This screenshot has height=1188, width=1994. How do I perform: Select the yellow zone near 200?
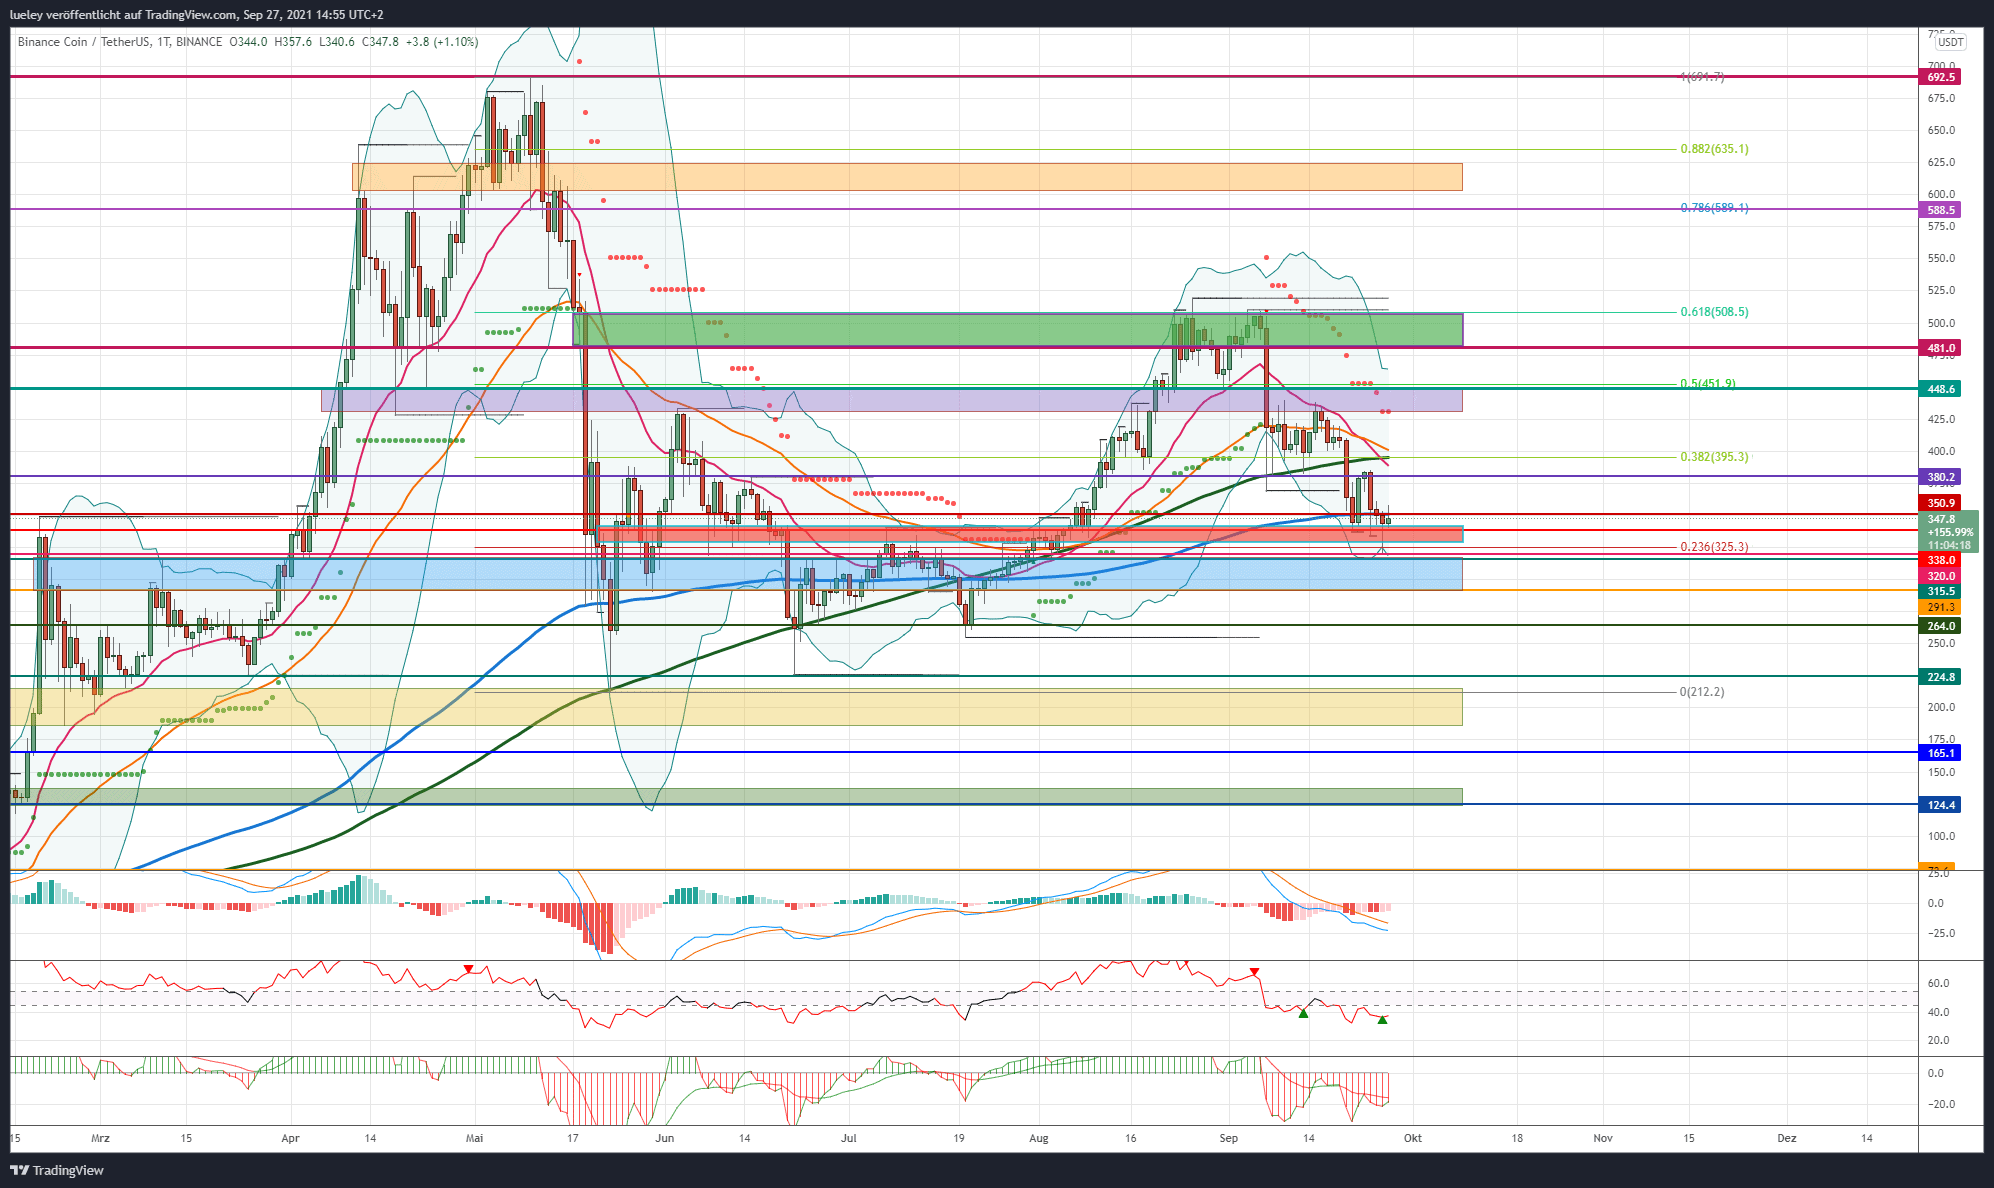pos(736,707)
